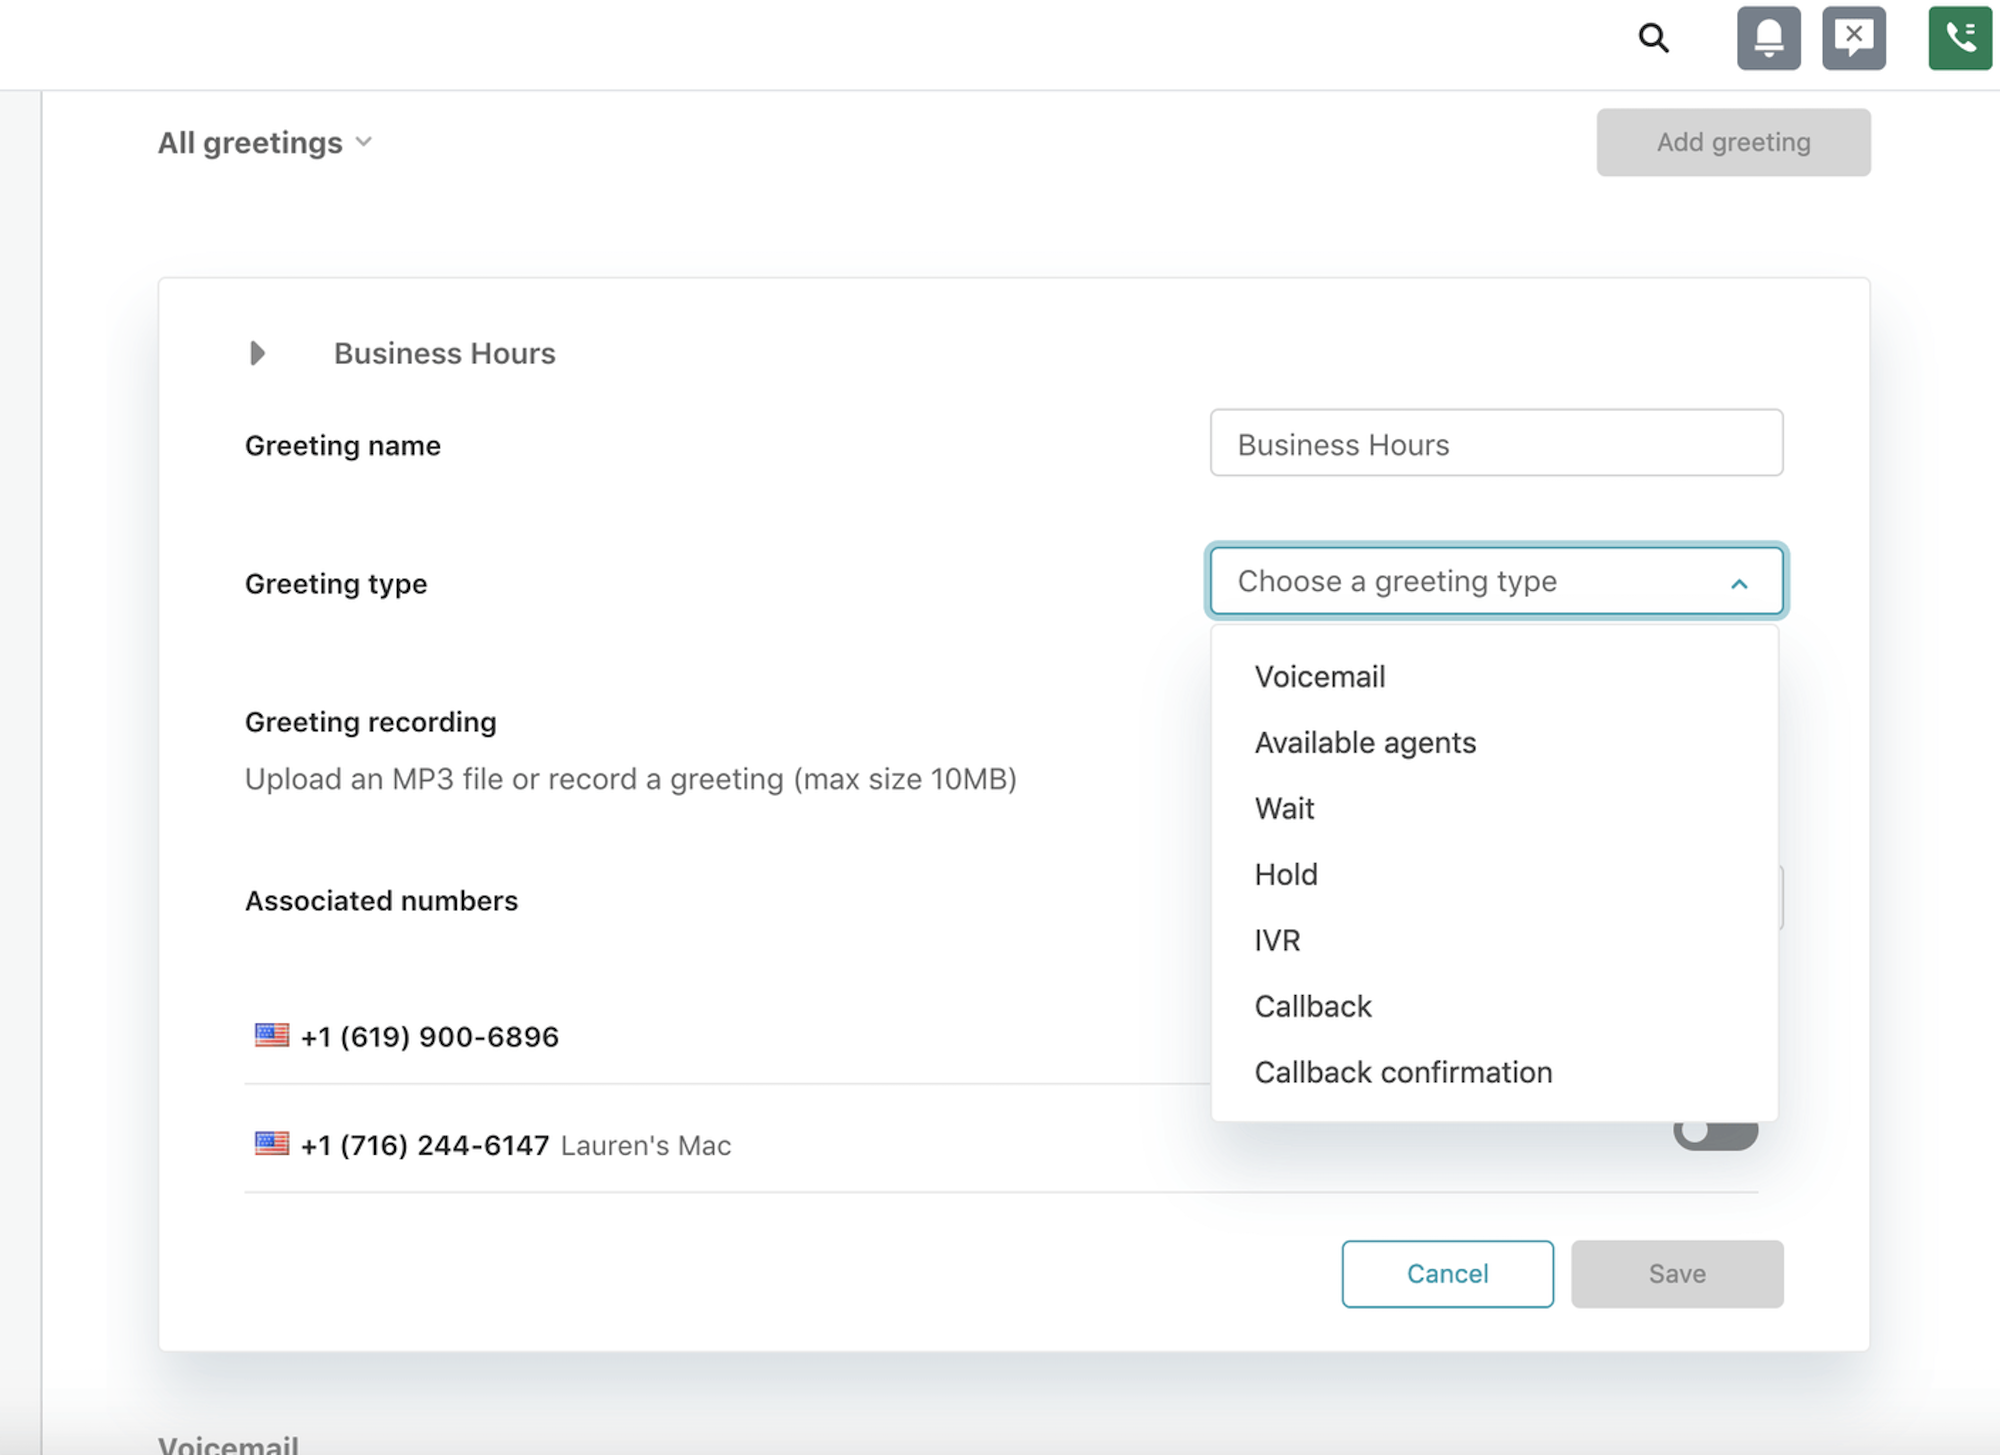The image size is (2000, 1455).
Task: Click the search icon
Action: pyautogui.click(x=1649, y=39)
